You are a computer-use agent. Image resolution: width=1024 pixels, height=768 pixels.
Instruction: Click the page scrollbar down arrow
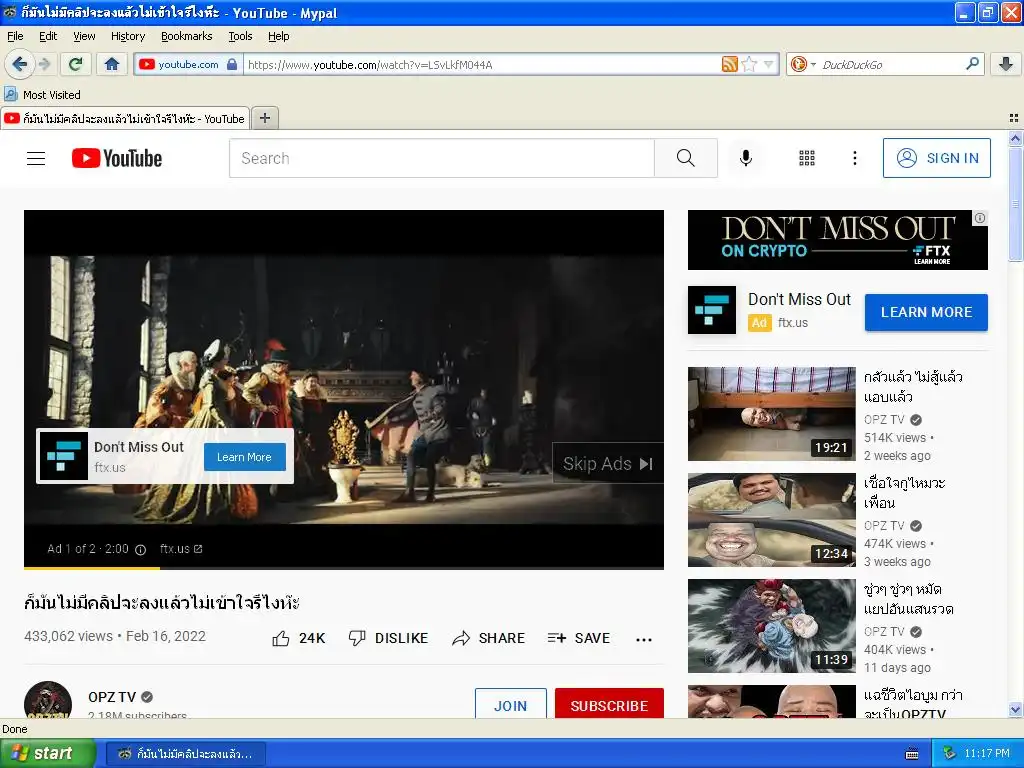pos(1015,710)
